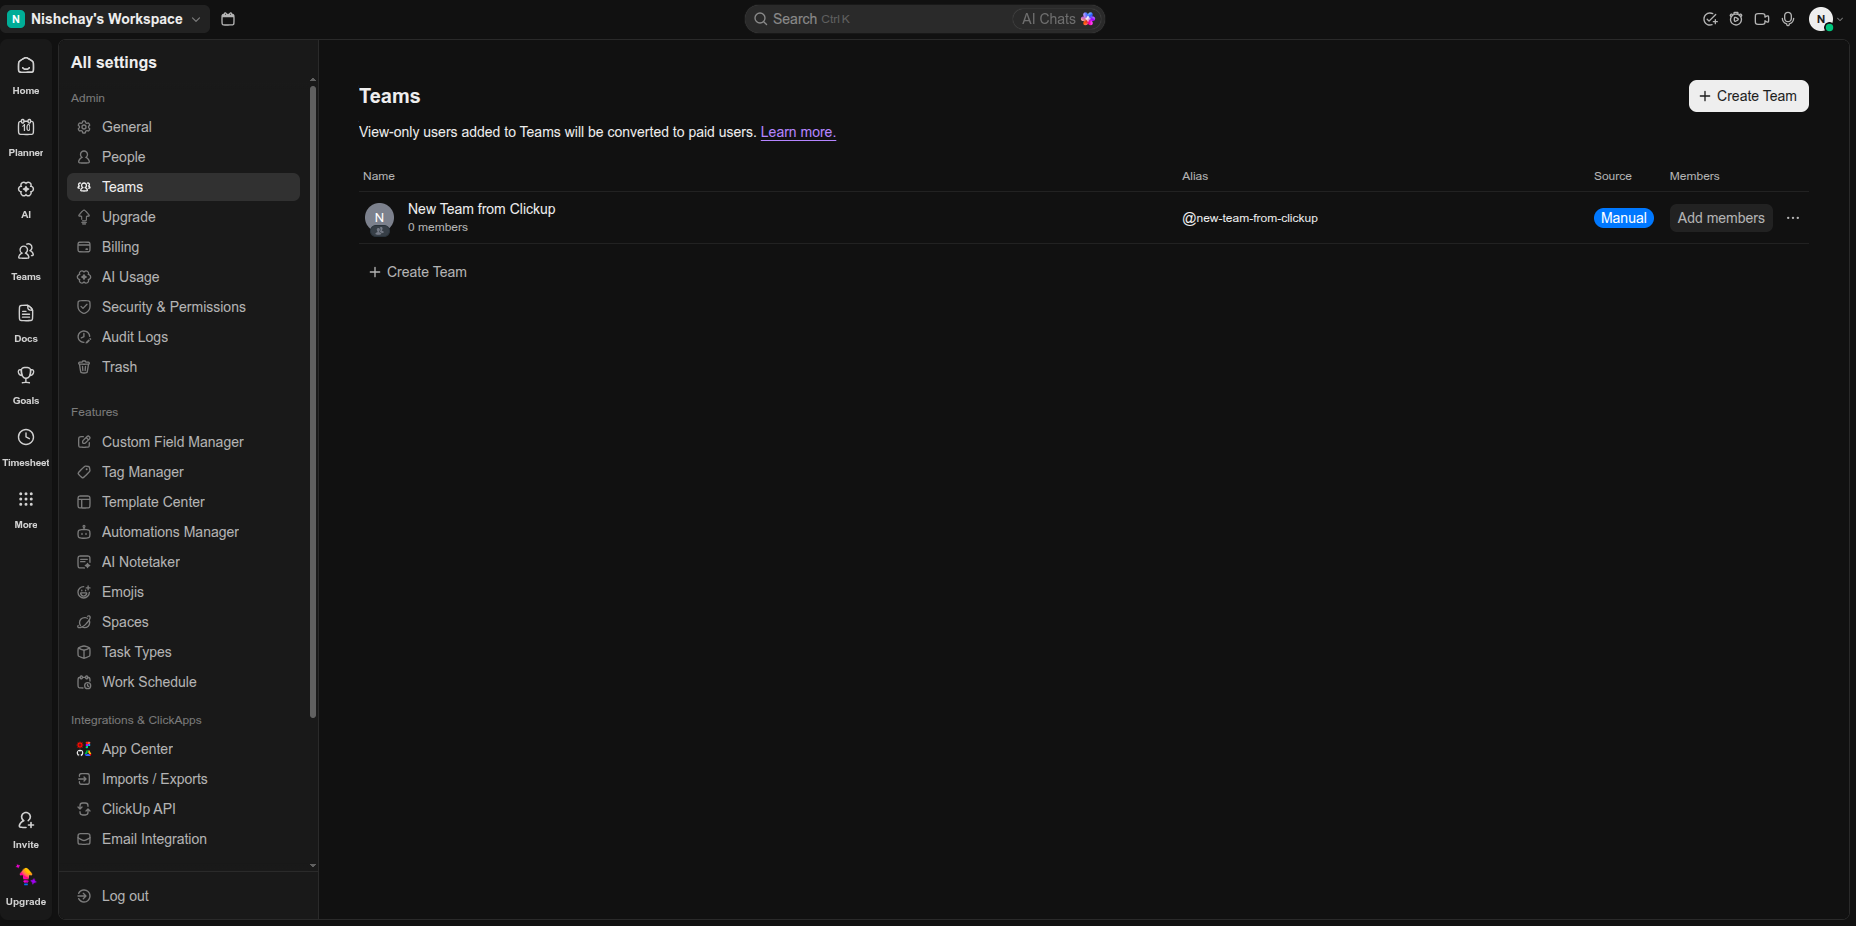Open the Planner sidebar icon
This screenshot has height=926, width=1856.
click(x=26, y=127)
